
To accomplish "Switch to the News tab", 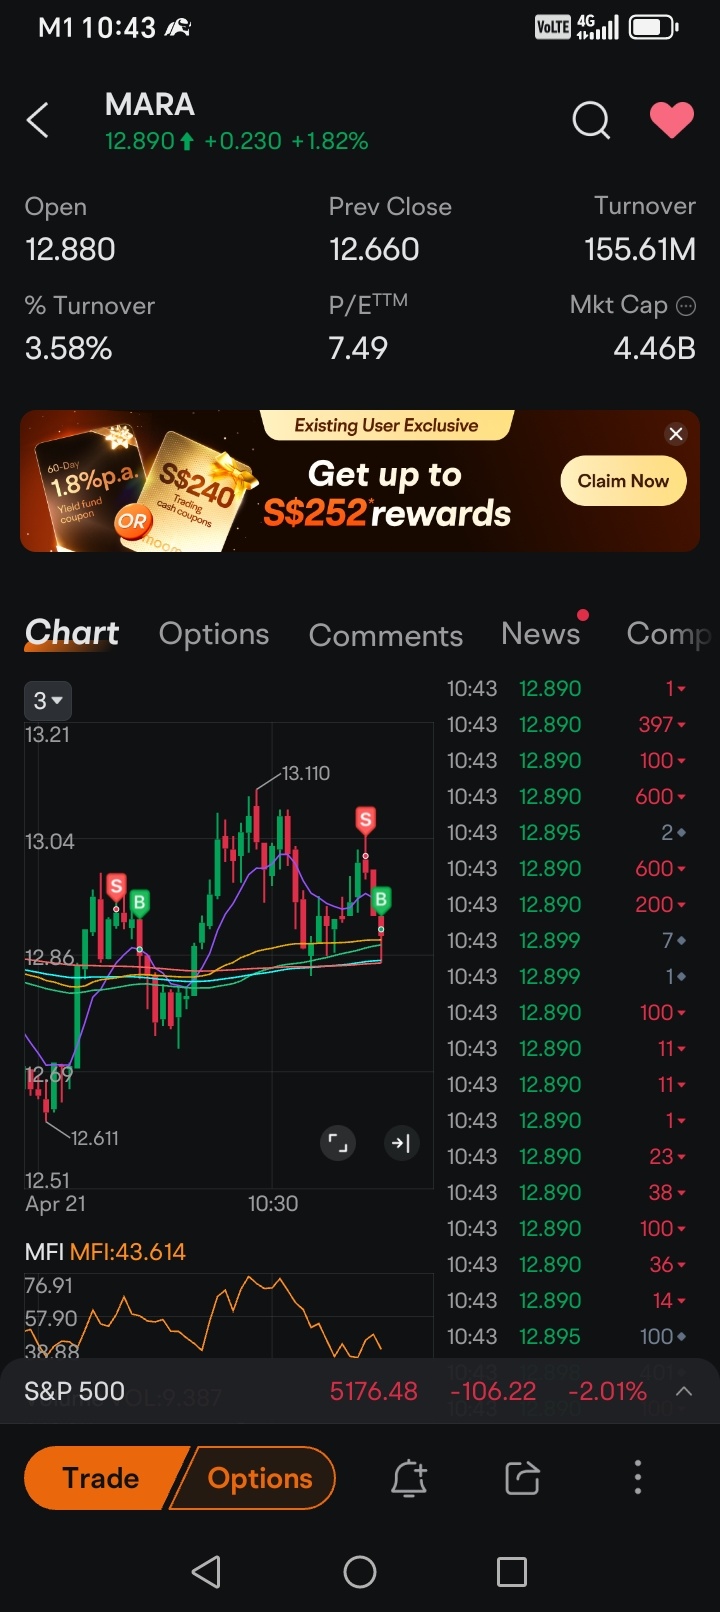I will pos(540,634).
